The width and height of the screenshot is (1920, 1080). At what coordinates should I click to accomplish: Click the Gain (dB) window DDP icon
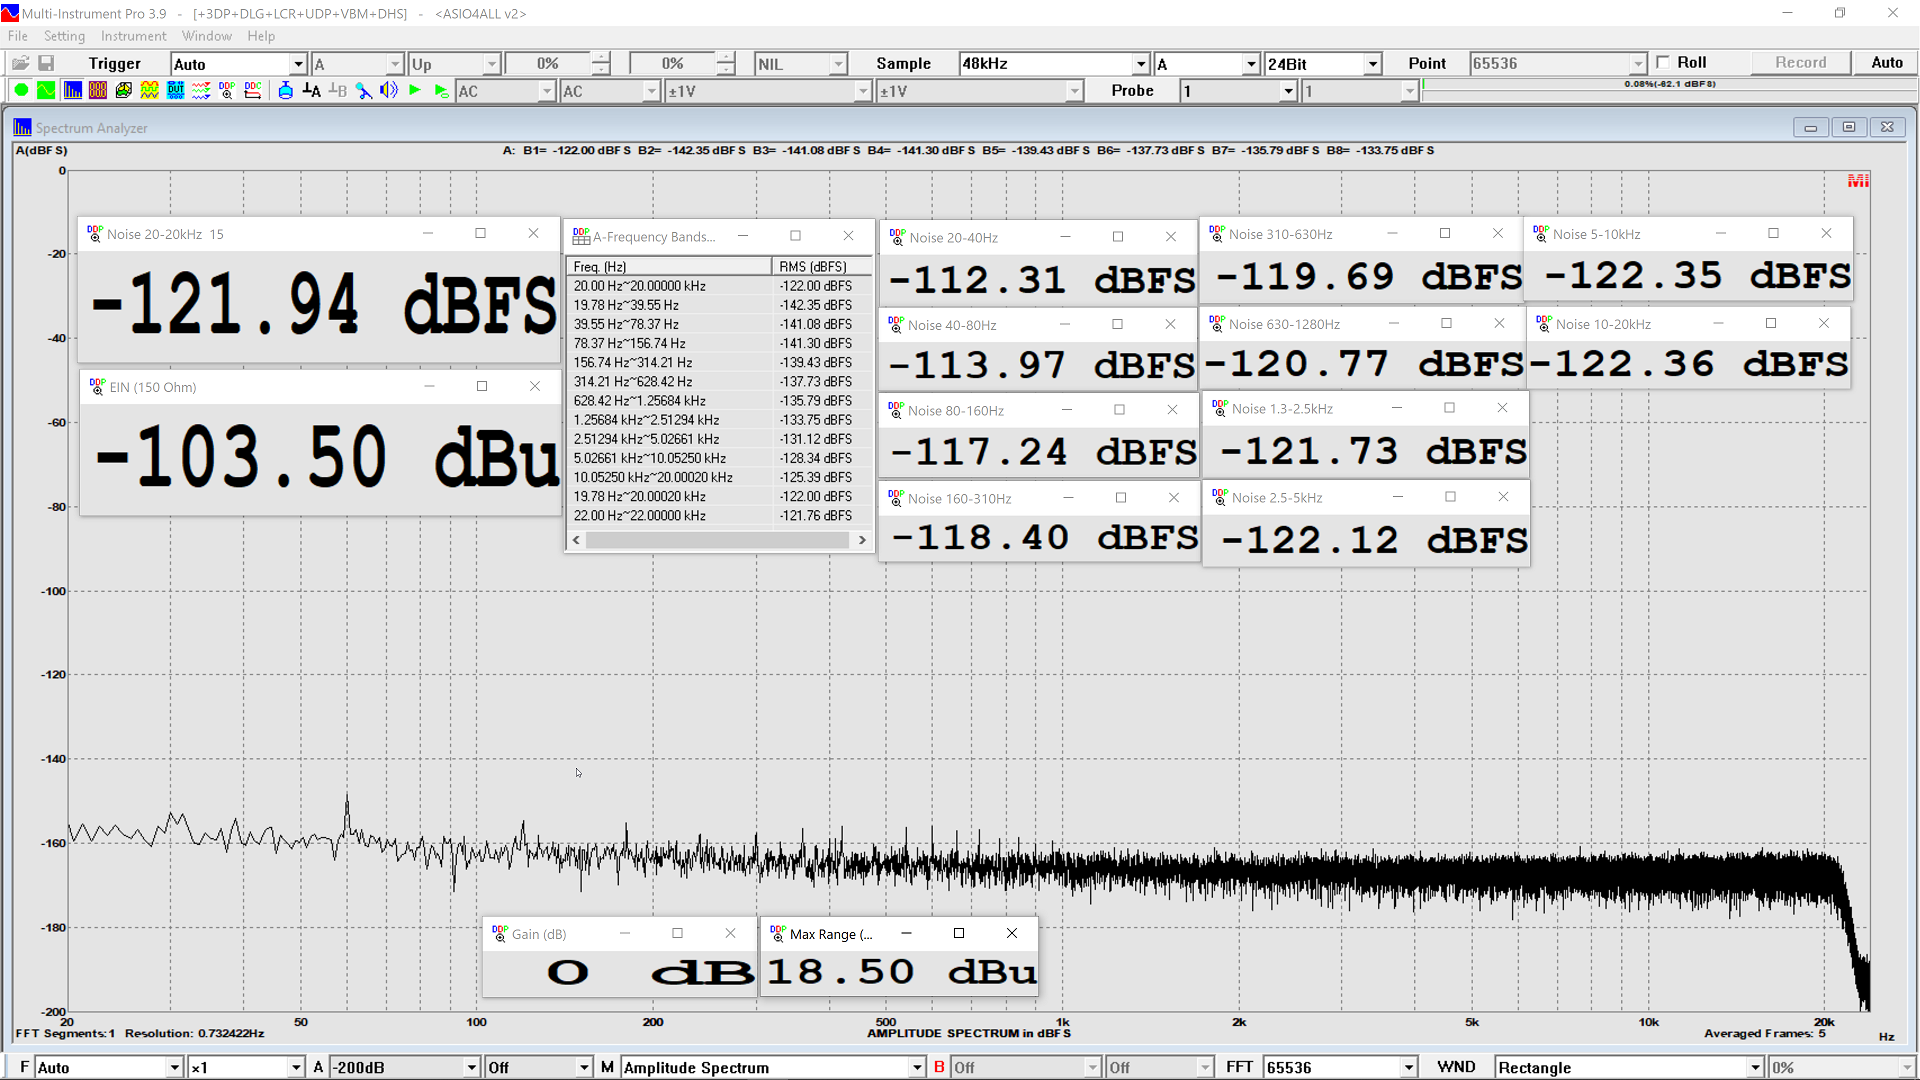[x=500, y=933]
